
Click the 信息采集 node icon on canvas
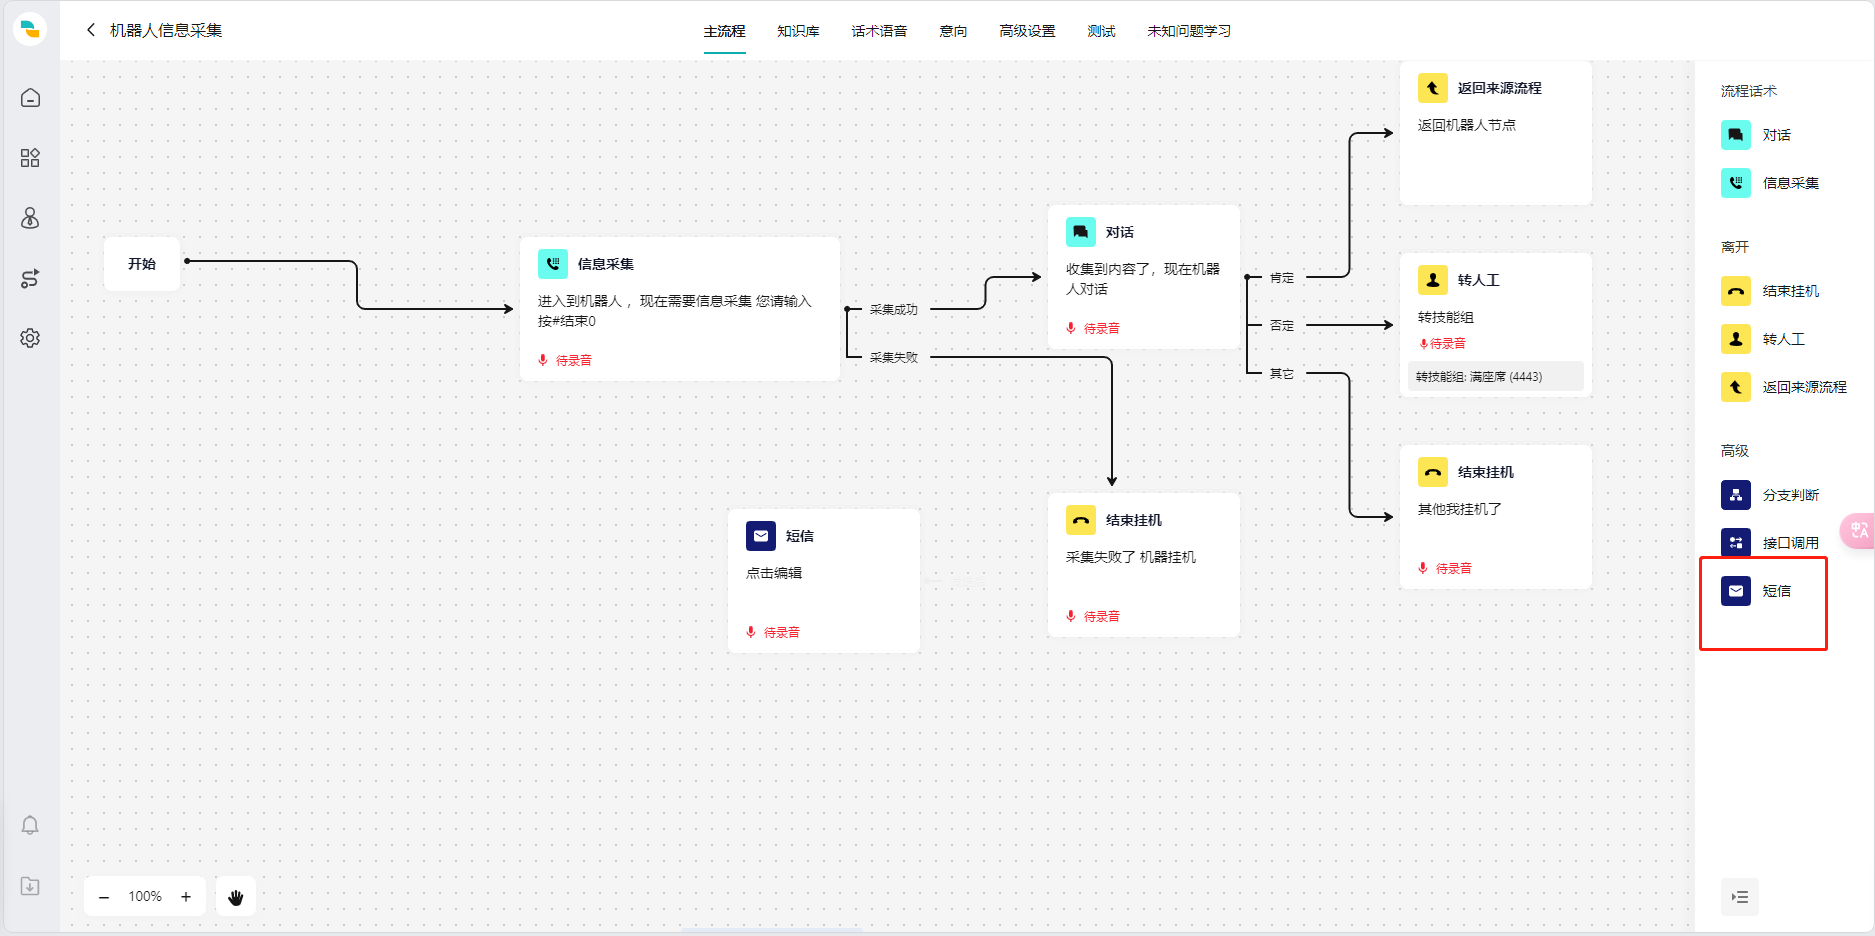coord(553,264)
